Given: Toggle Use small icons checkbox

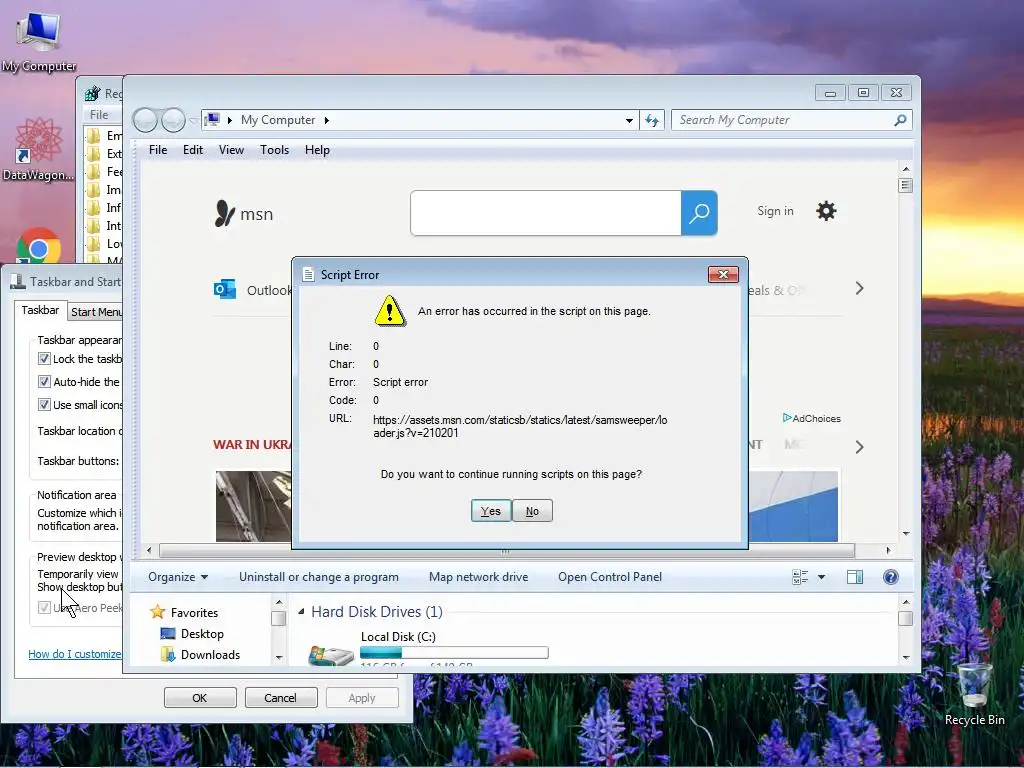Looking at the screenshot, I should pos(44,404).
